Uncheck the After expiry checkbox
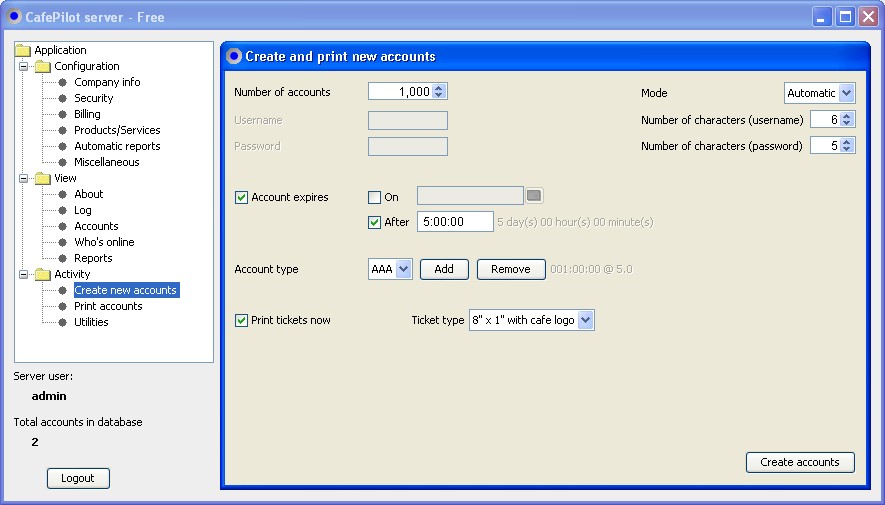Screen dimensions: 885x505 (x=374, y=222)
